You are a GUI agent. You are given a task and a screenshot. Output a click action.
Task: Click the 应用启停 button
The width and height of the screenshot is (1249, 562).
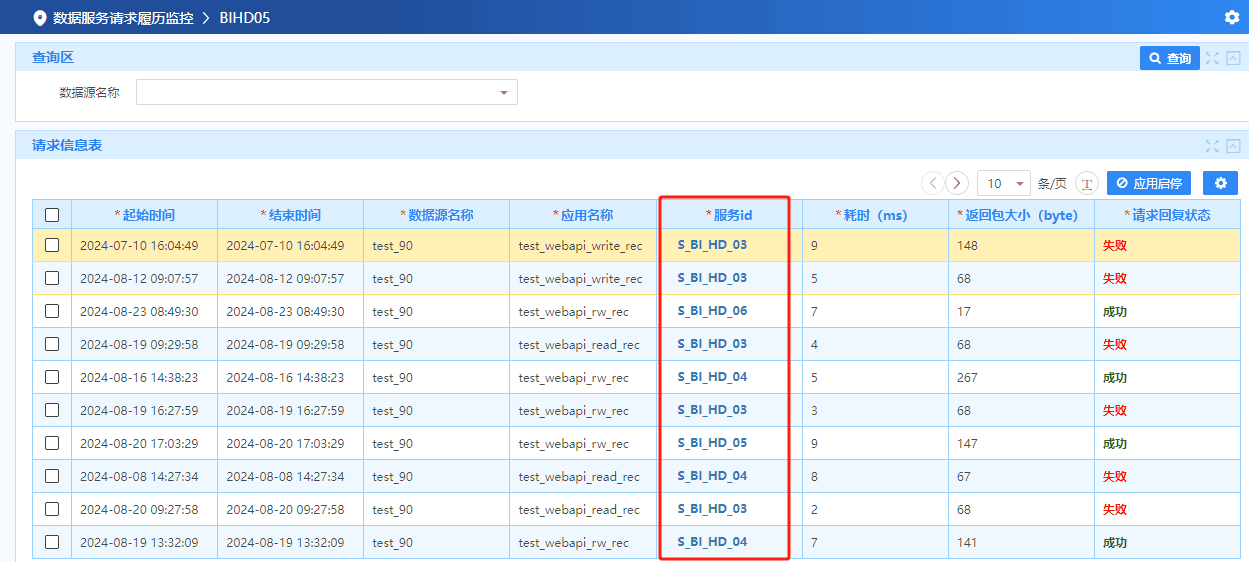click(x=1149, y=183)
